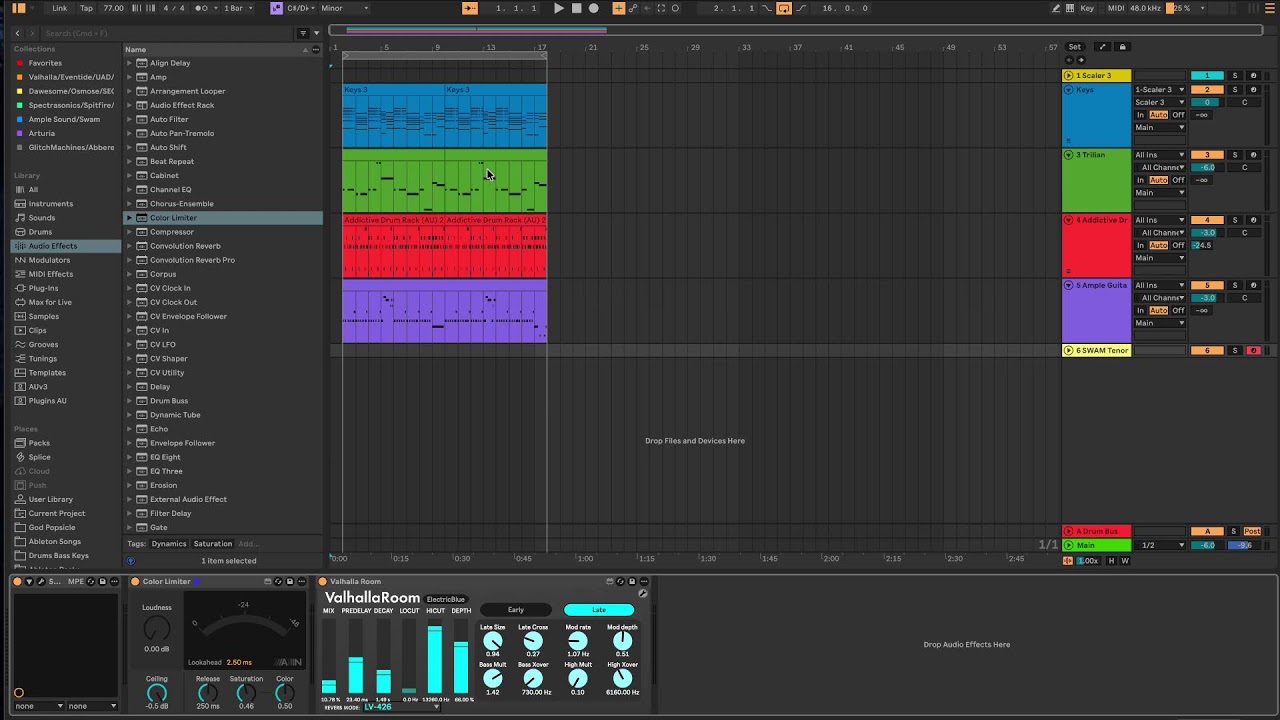The image size is (1280, 720).
Task: Click the Late Size knob
Action: pos(492,641)
